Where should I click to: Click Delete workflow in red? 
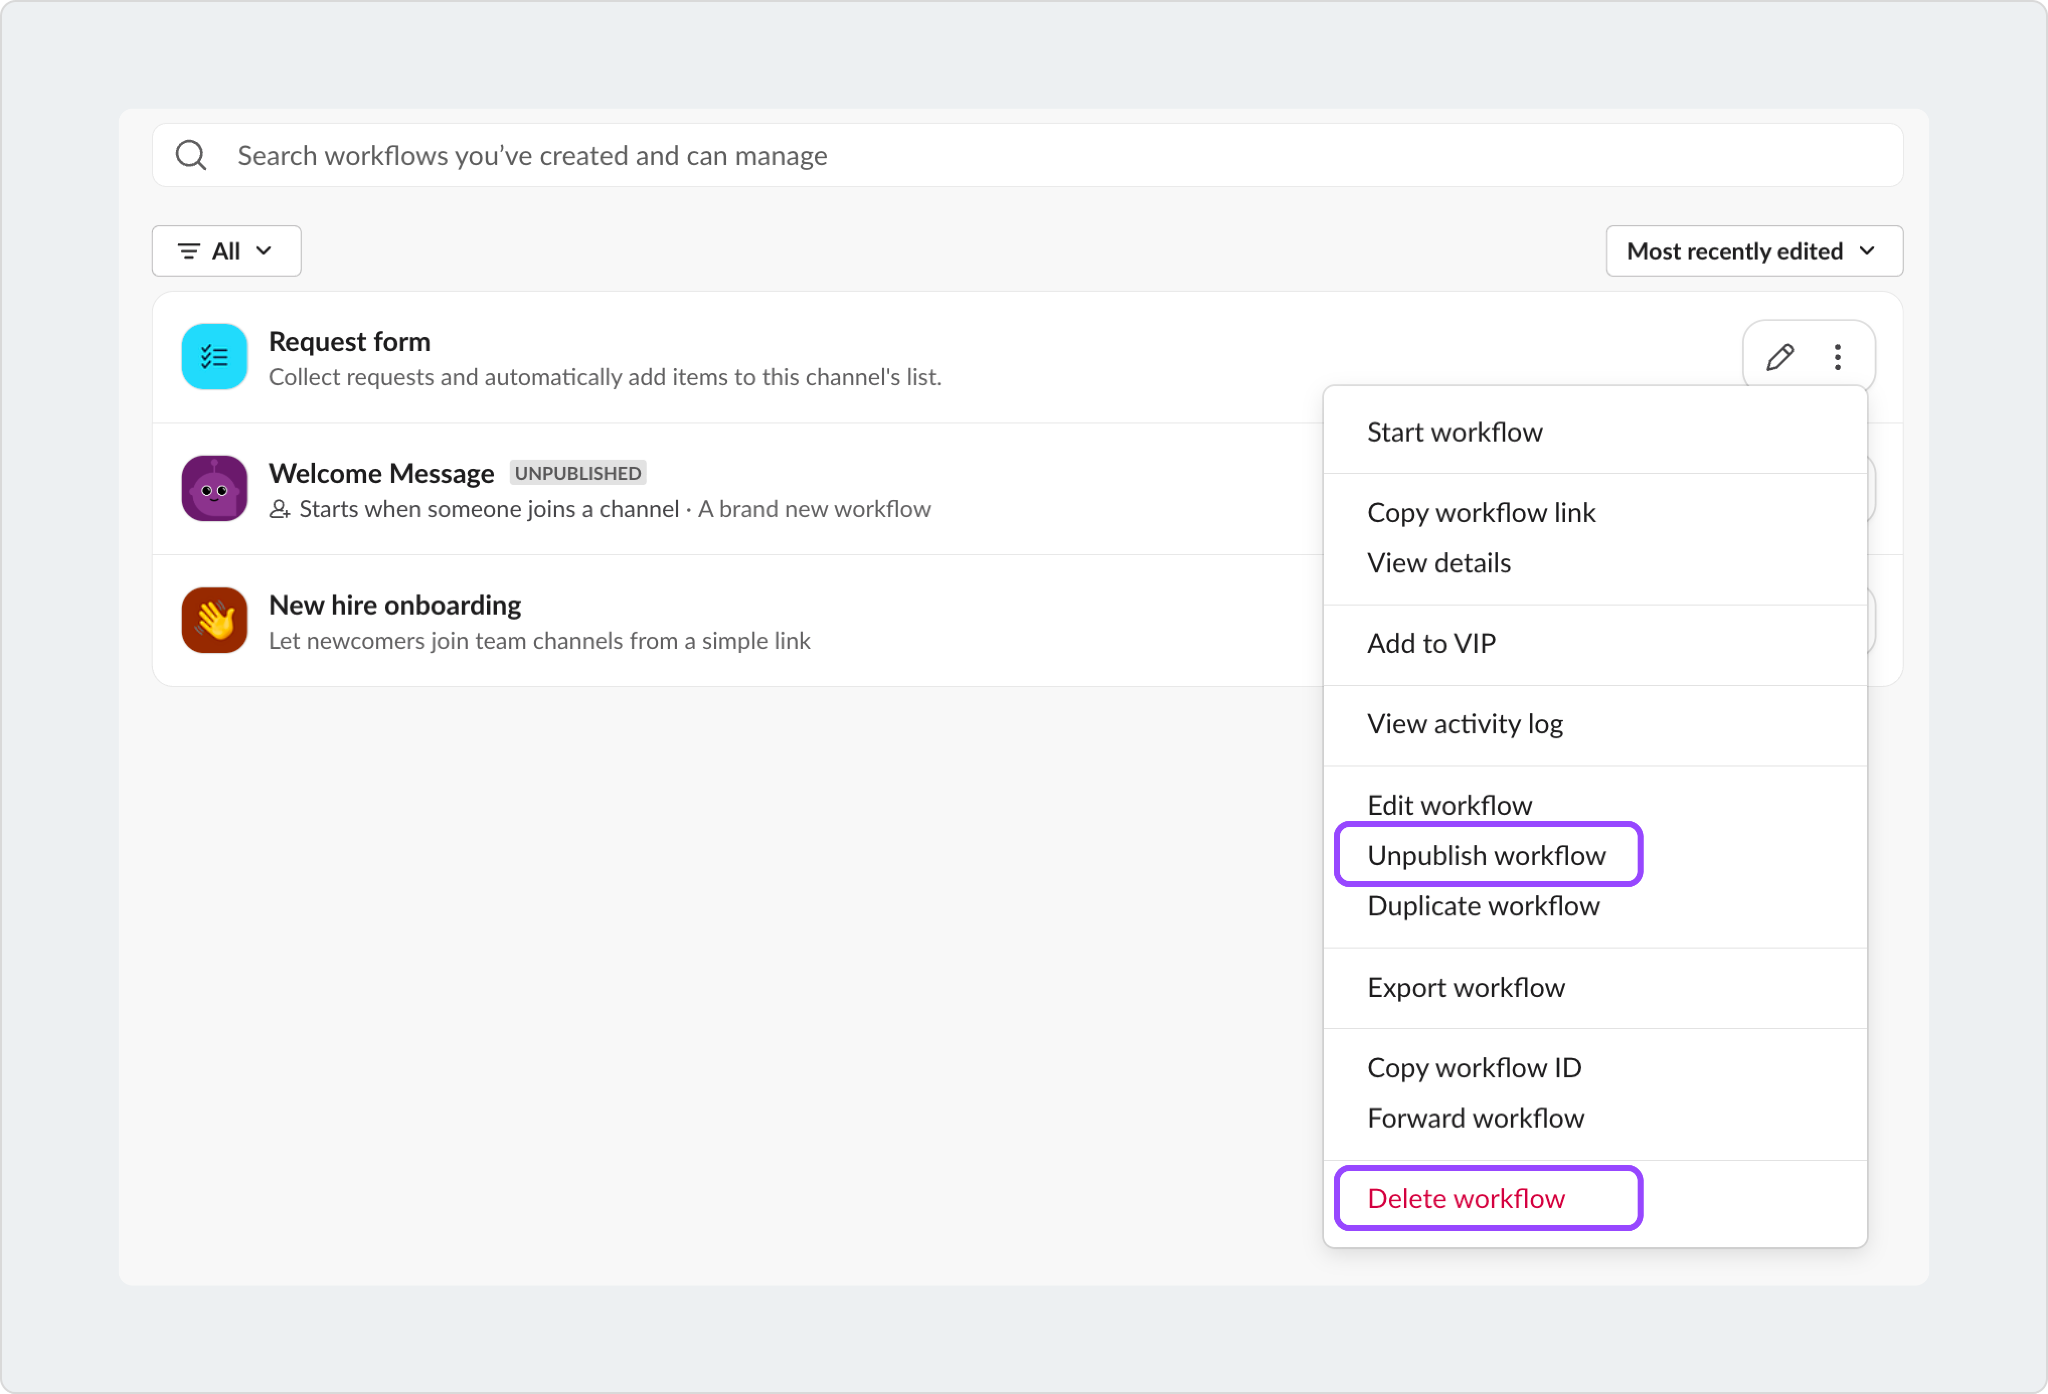(x=1465, y=1198)
